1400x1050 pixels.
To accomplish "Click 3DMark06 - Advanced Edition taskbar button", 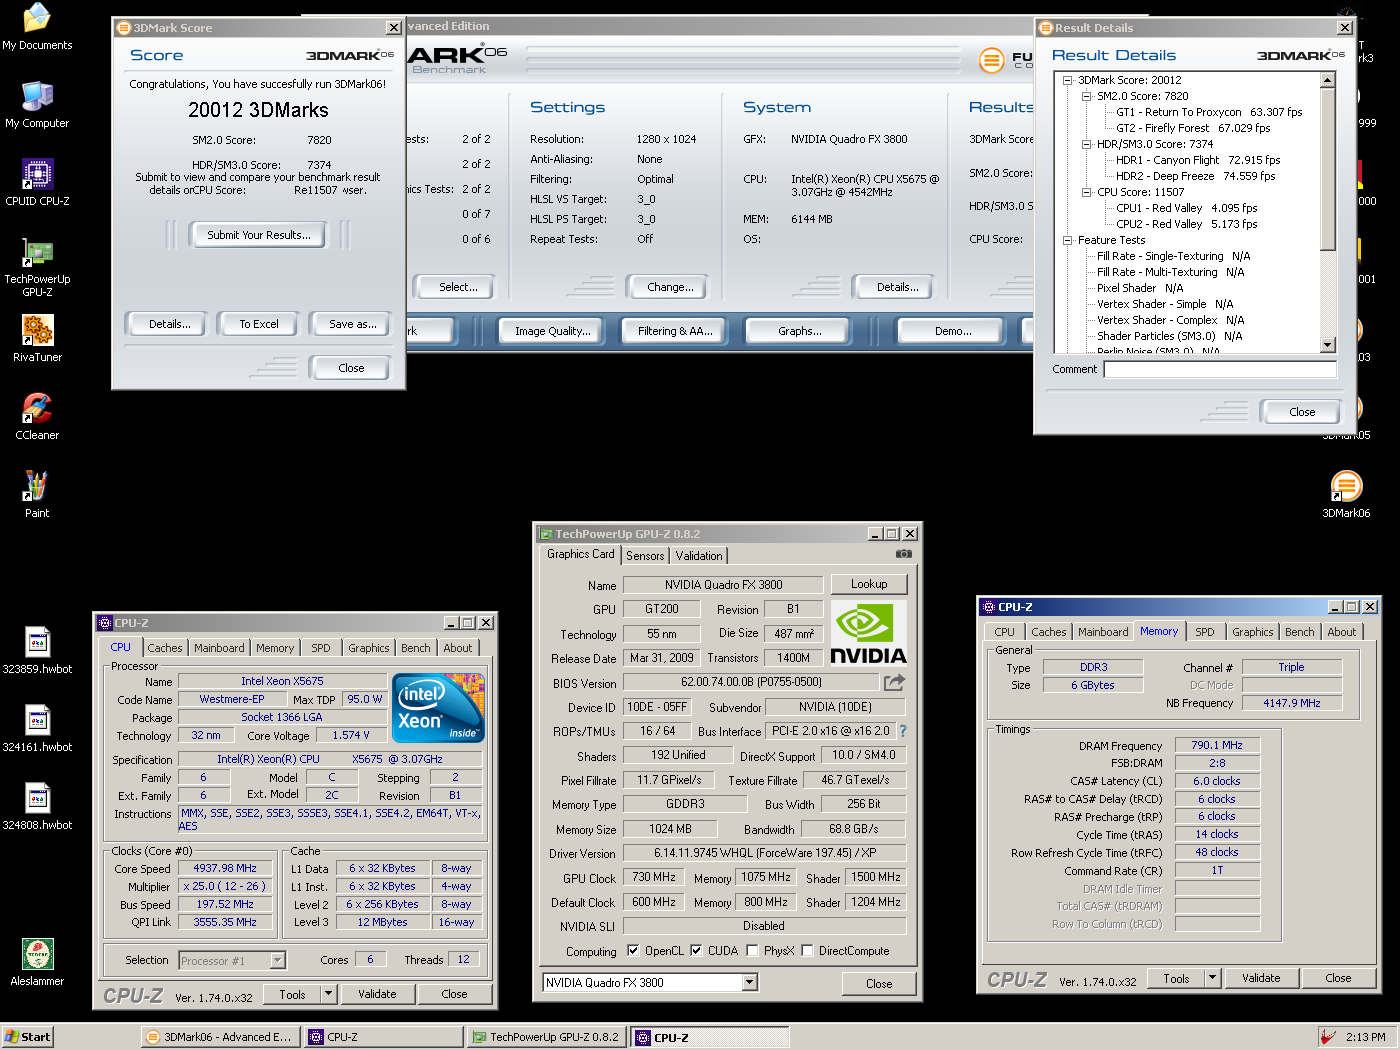I will [220, 1037].
